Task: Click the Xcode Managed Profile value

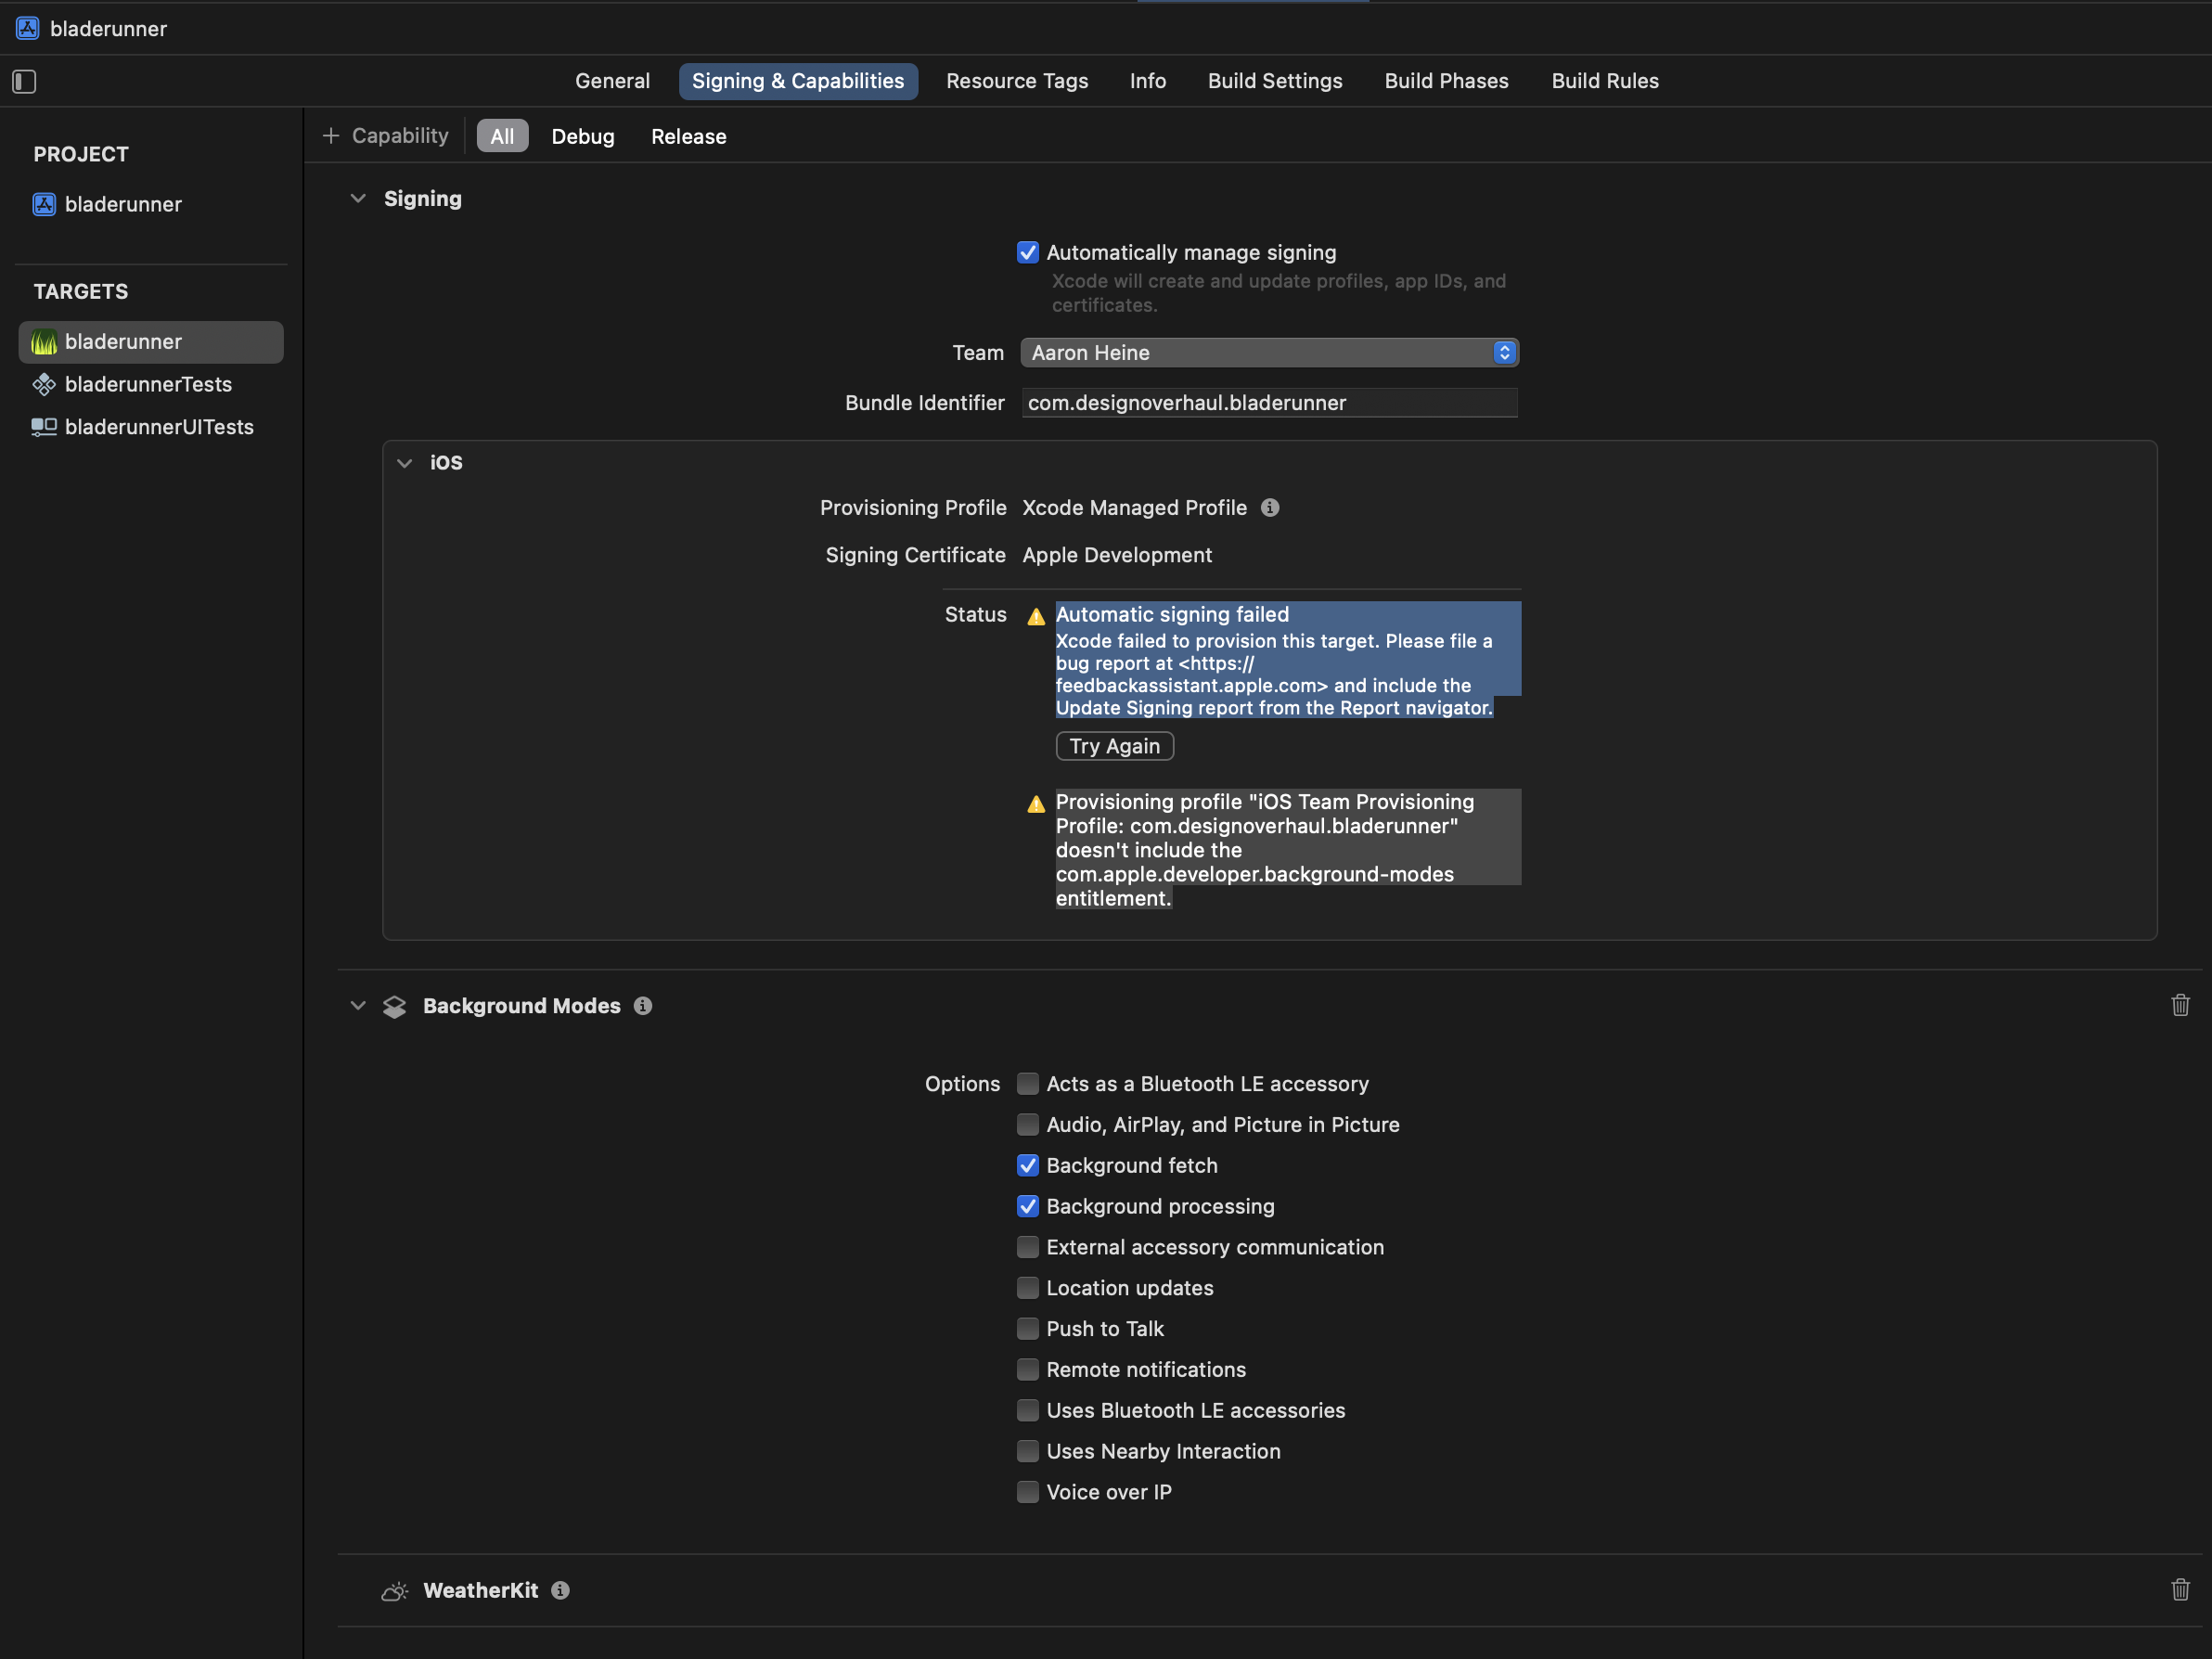Action: click(1134, 508)
